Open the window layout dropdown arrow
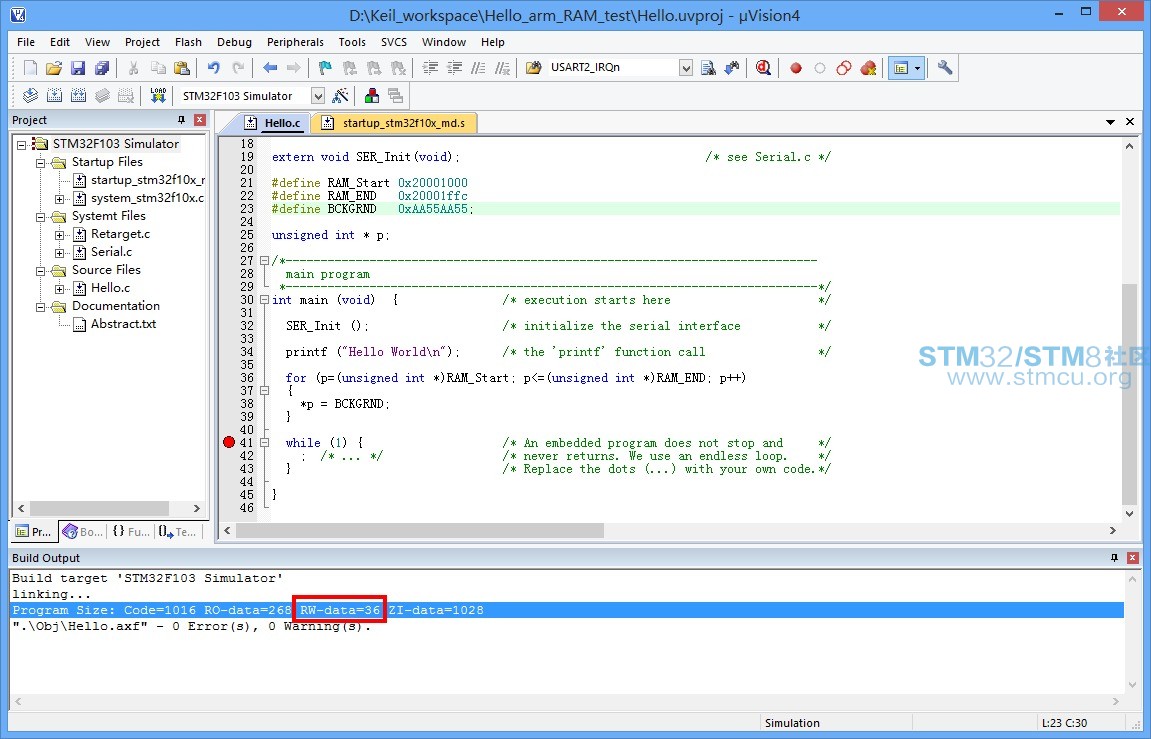Image resolution: width=1151 pixels, height=739 pixels. pyautogui.click(x=918, y=68)
